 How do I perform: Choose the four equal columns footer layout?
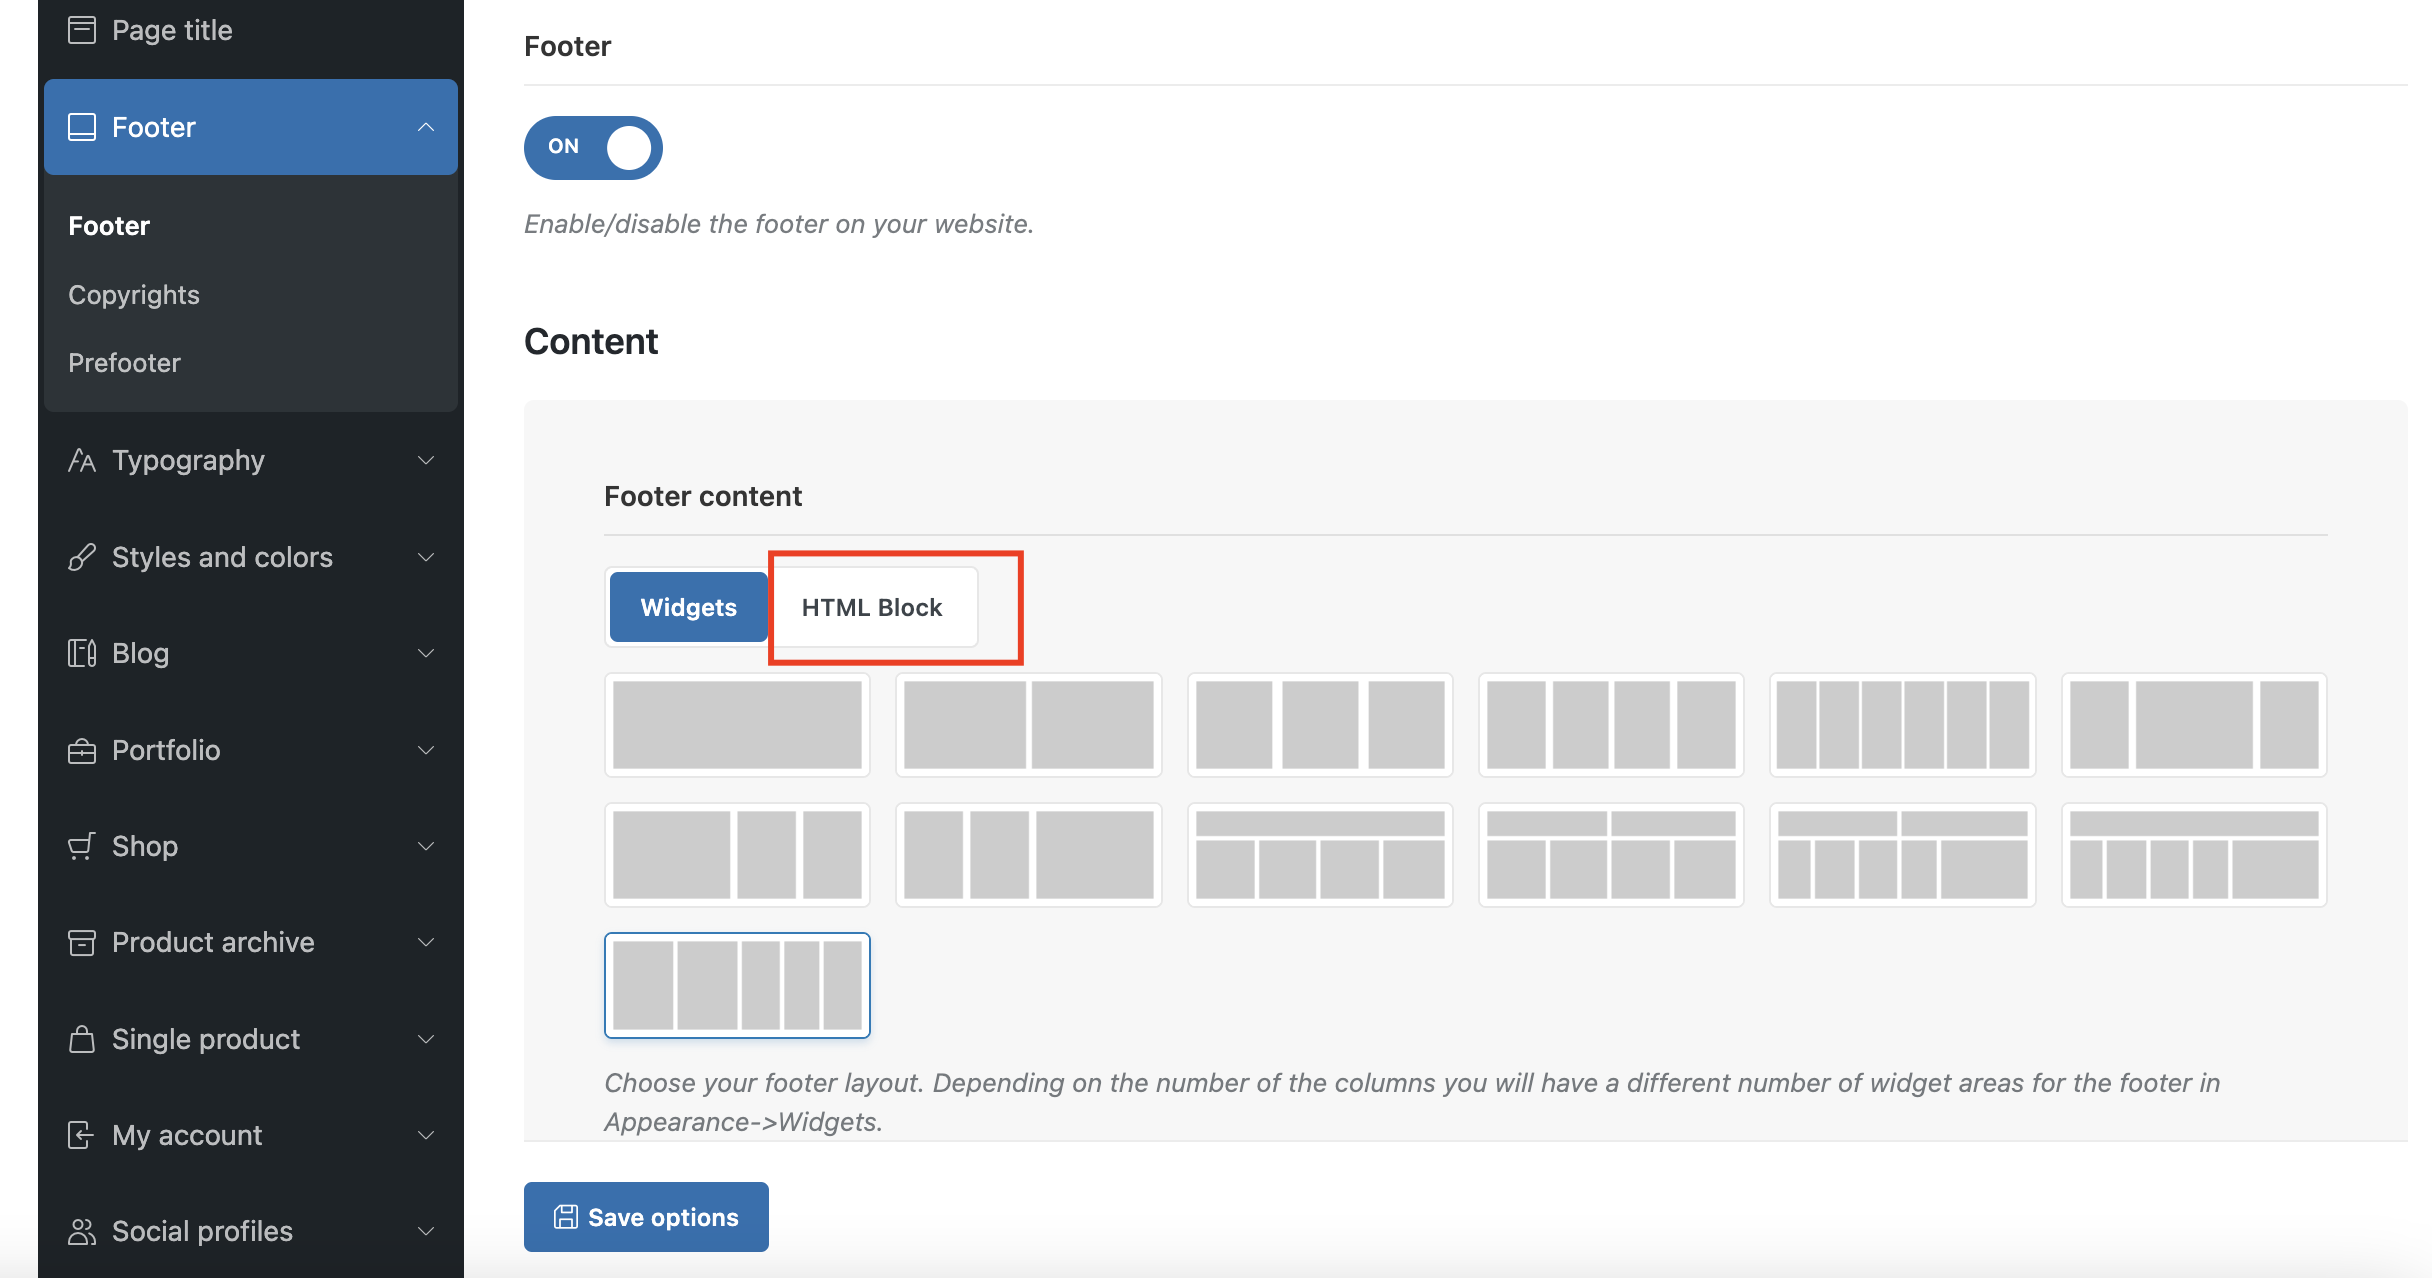(1611, 725)
